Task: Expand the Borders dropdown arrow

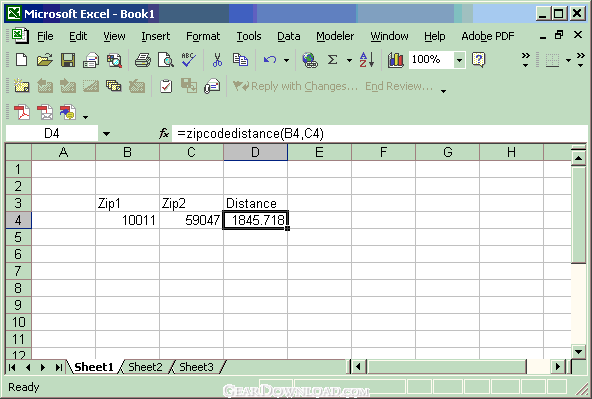Action: coord(568,60)
